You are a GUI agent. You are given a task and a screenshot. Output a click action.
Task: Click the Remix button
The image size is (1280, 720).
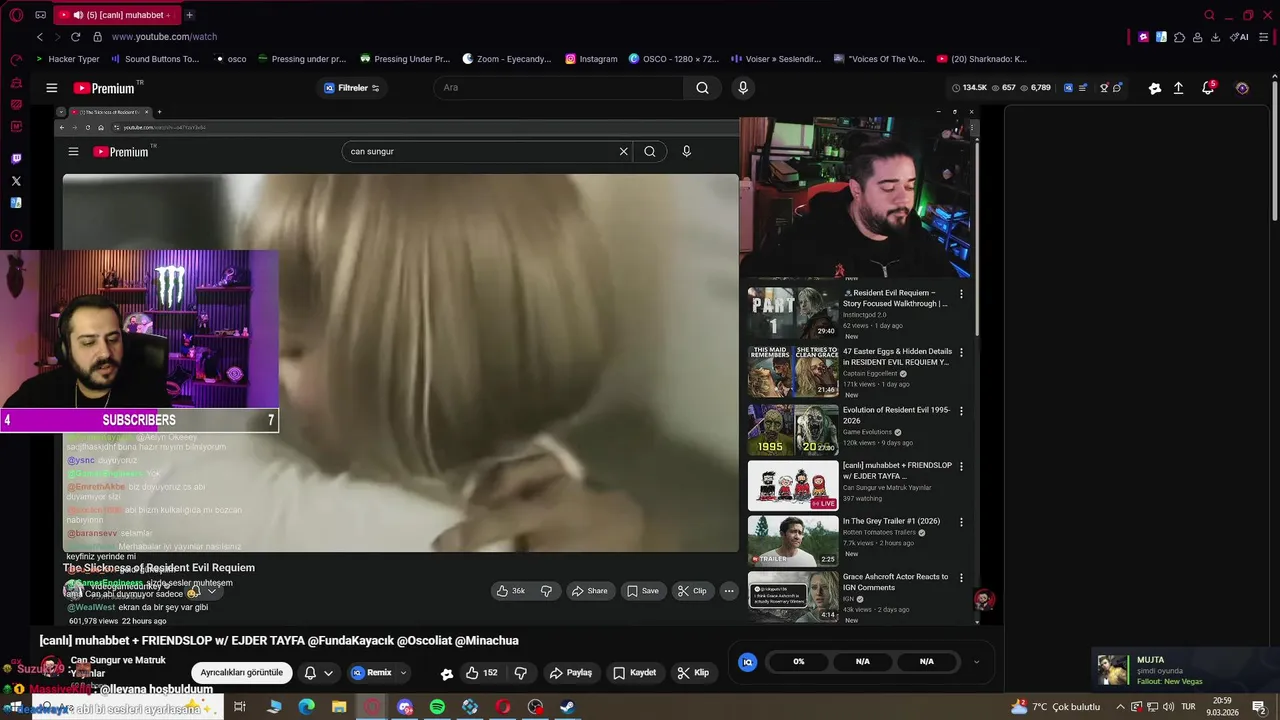pos(371,673)
